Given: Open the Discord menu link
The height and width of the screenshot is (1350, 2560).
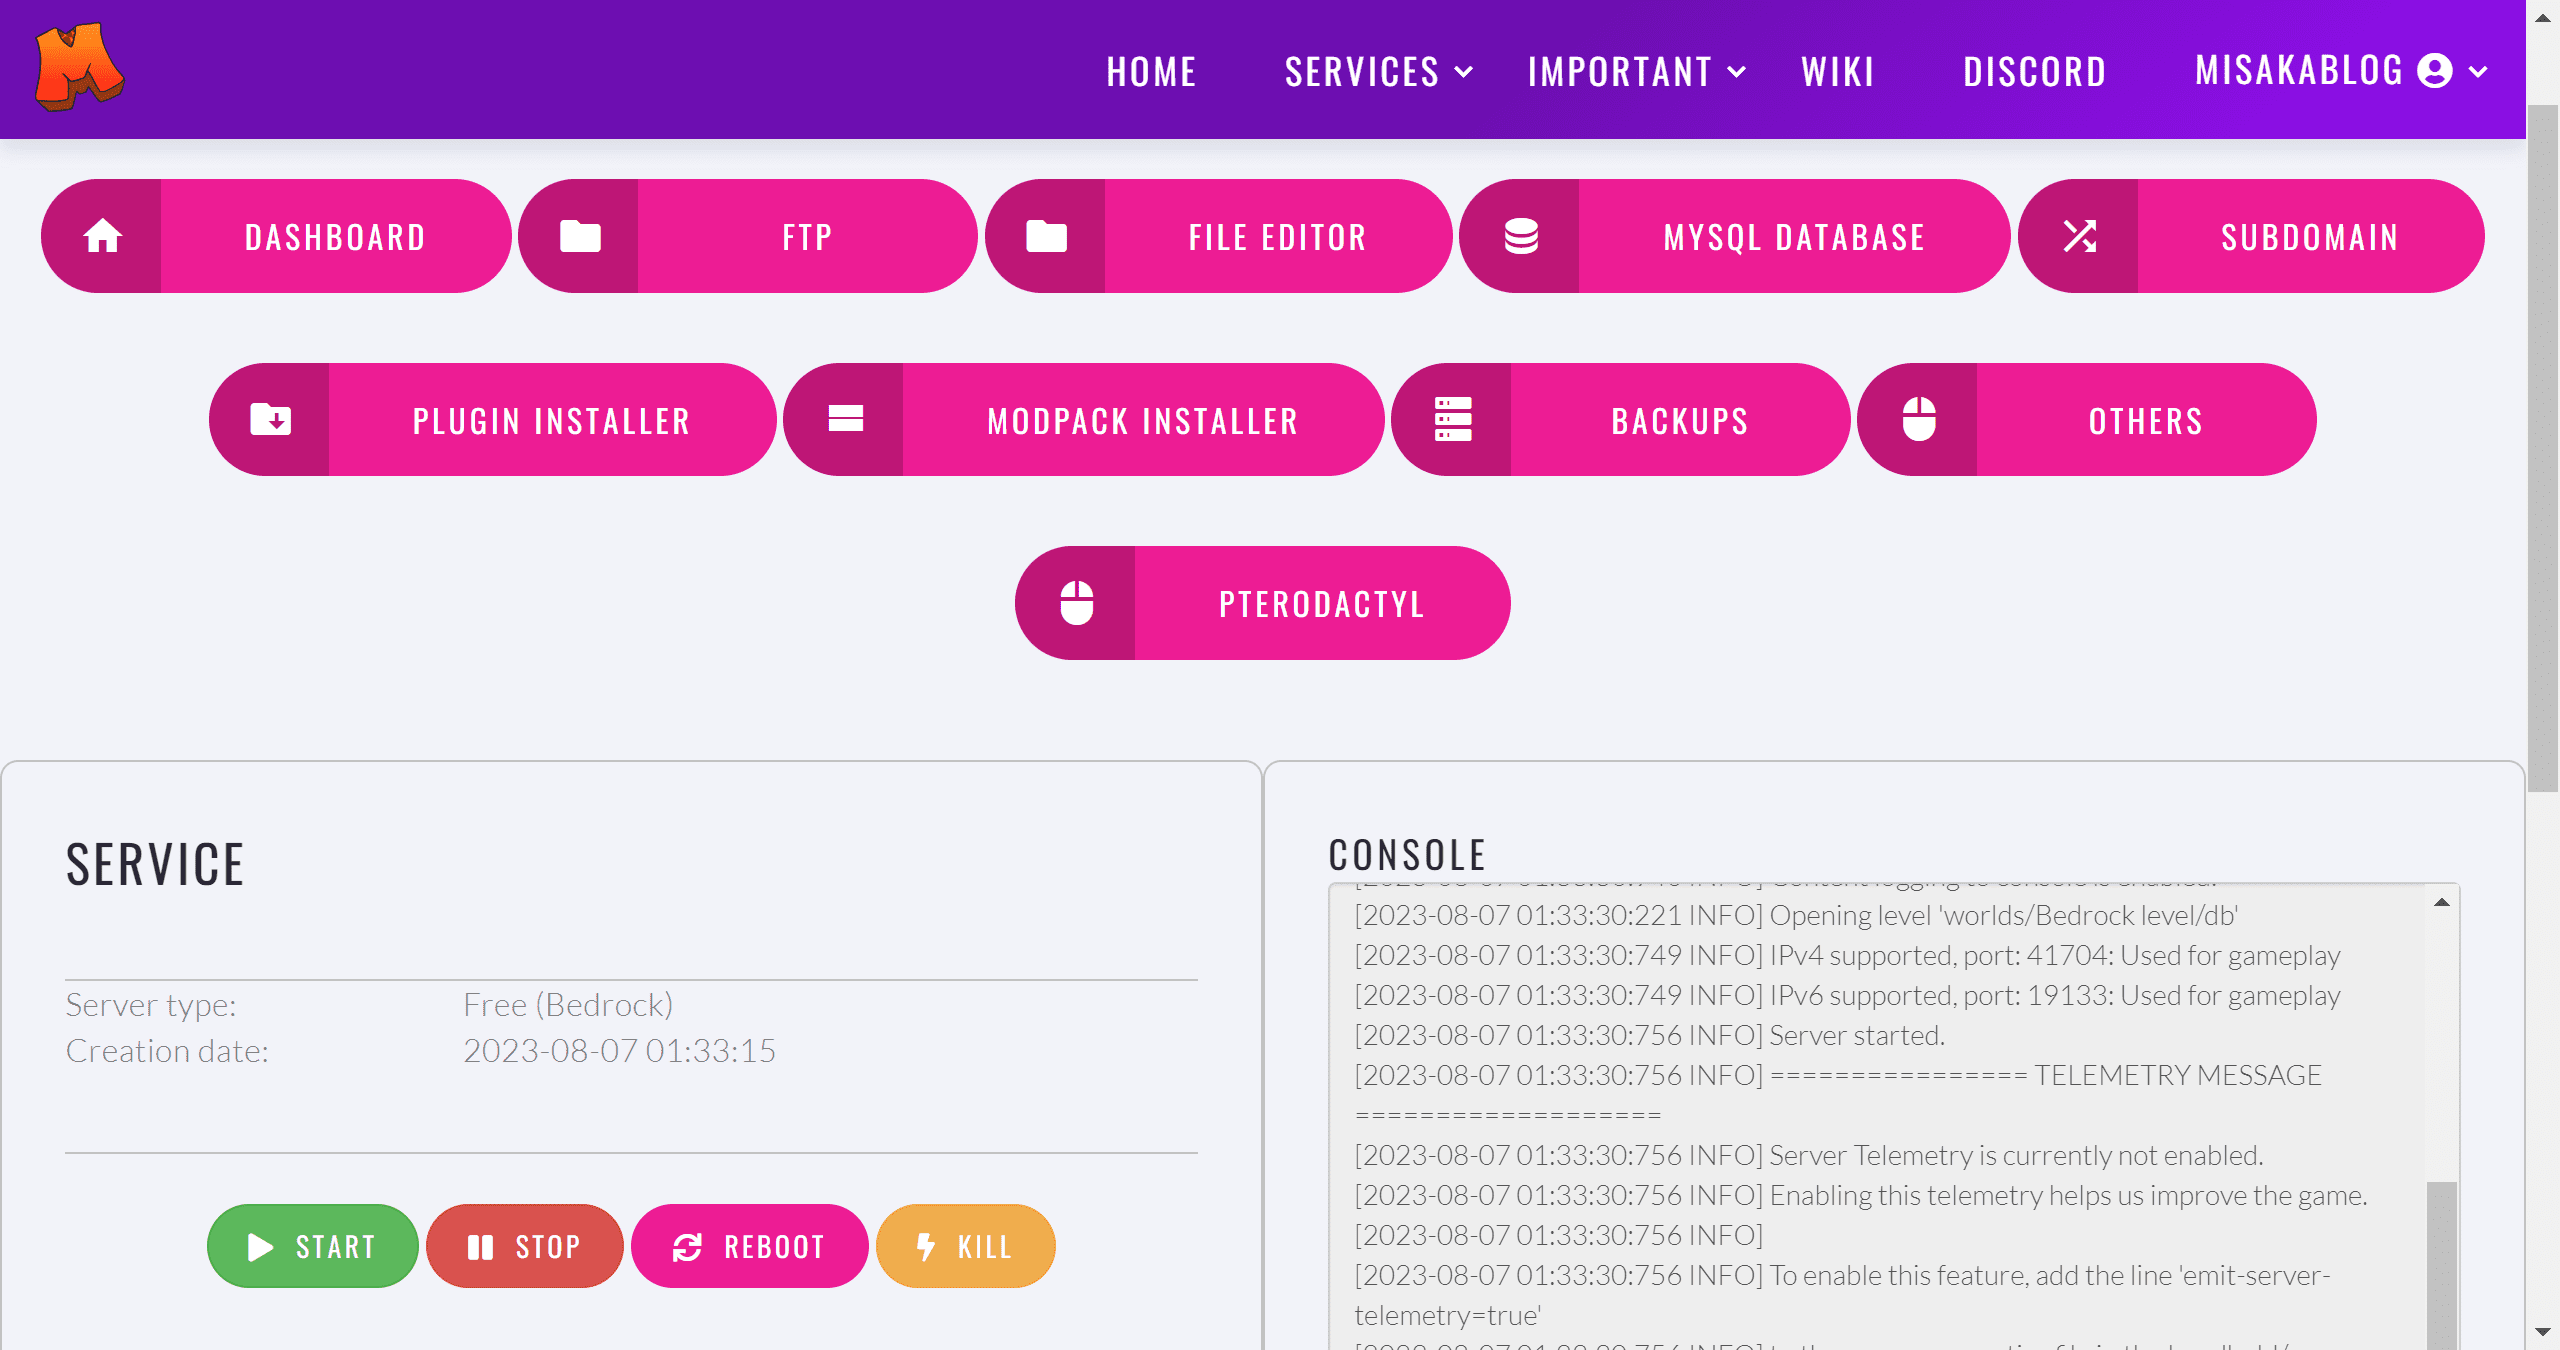Looking at the screenshot, I should [2035, 72].
